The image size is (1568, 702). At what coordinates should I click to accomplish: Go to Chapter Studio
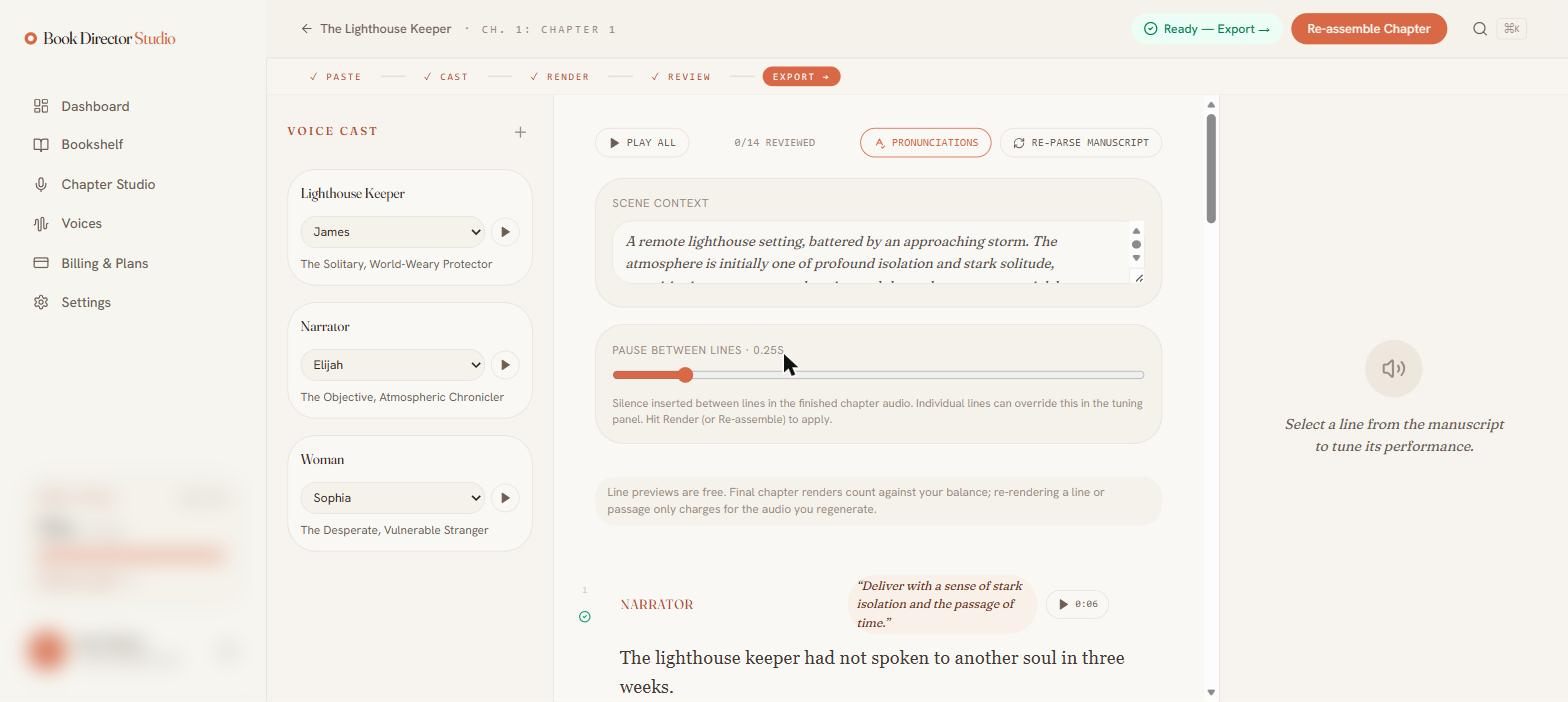[x=108, y=184]
